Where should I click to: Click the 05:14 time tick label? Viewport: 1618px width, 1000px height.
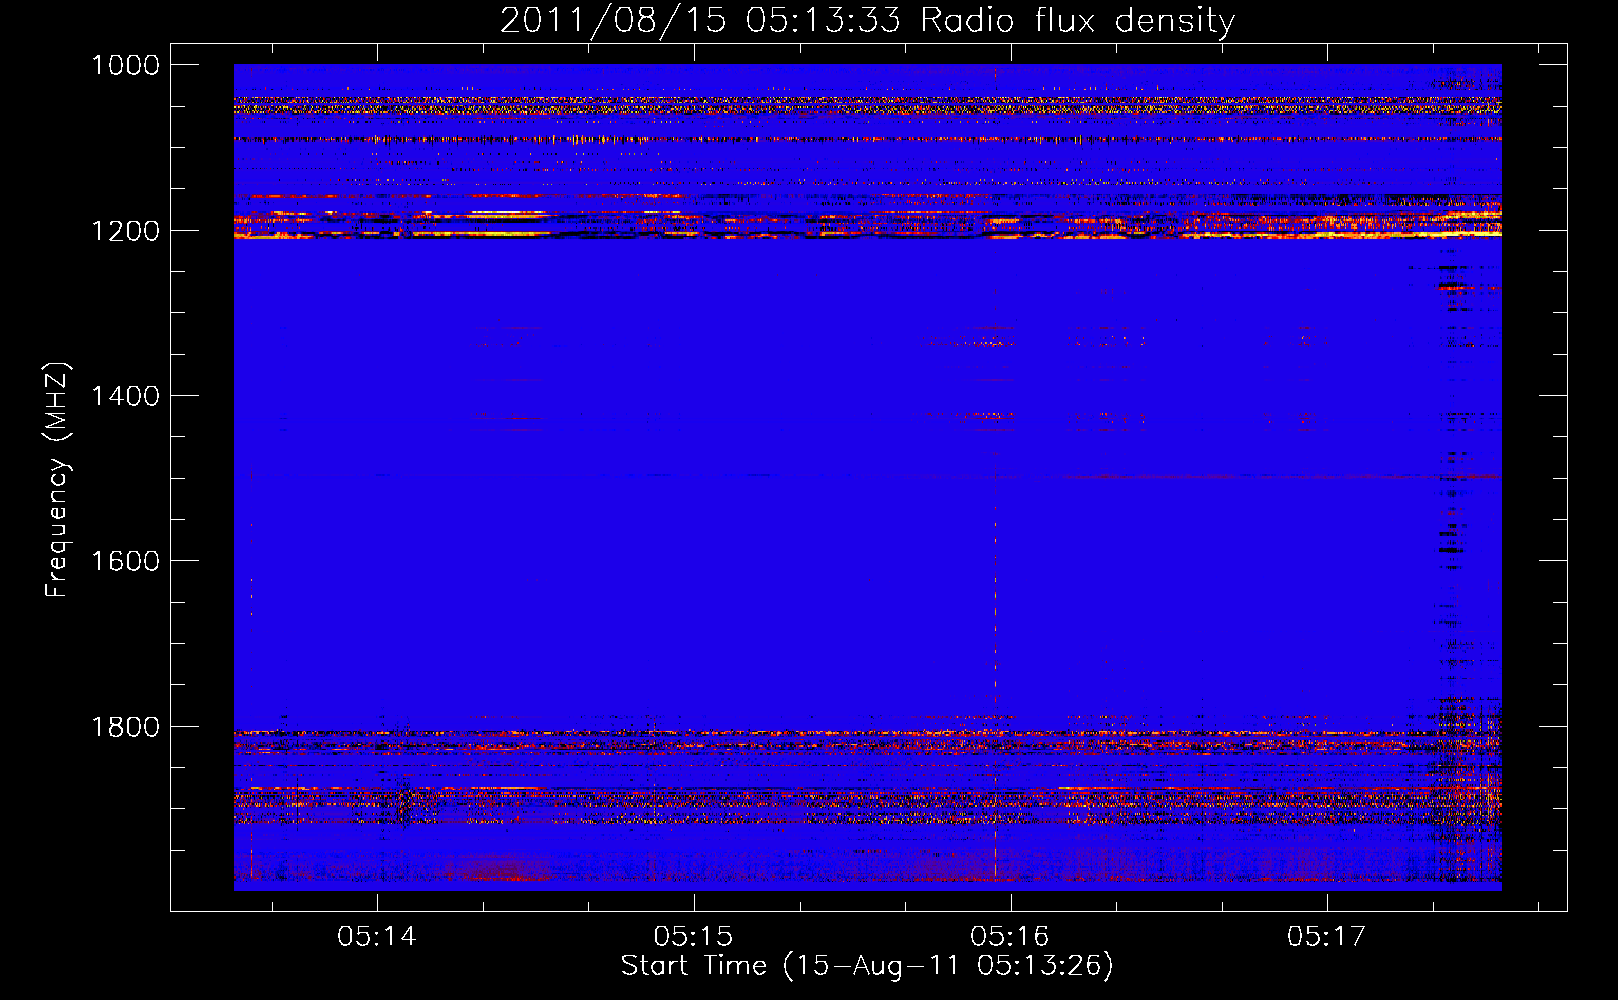click(376, 936)
